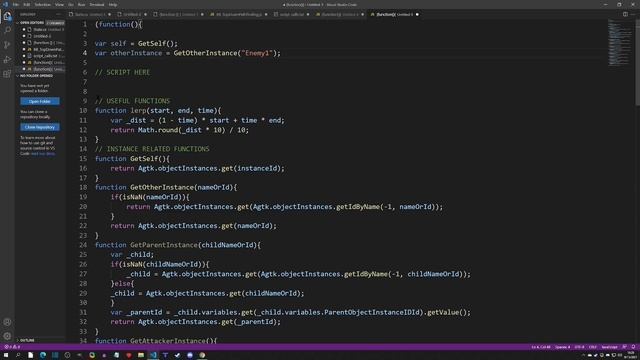Open the Manage gear icon

[x=7, y=336]
